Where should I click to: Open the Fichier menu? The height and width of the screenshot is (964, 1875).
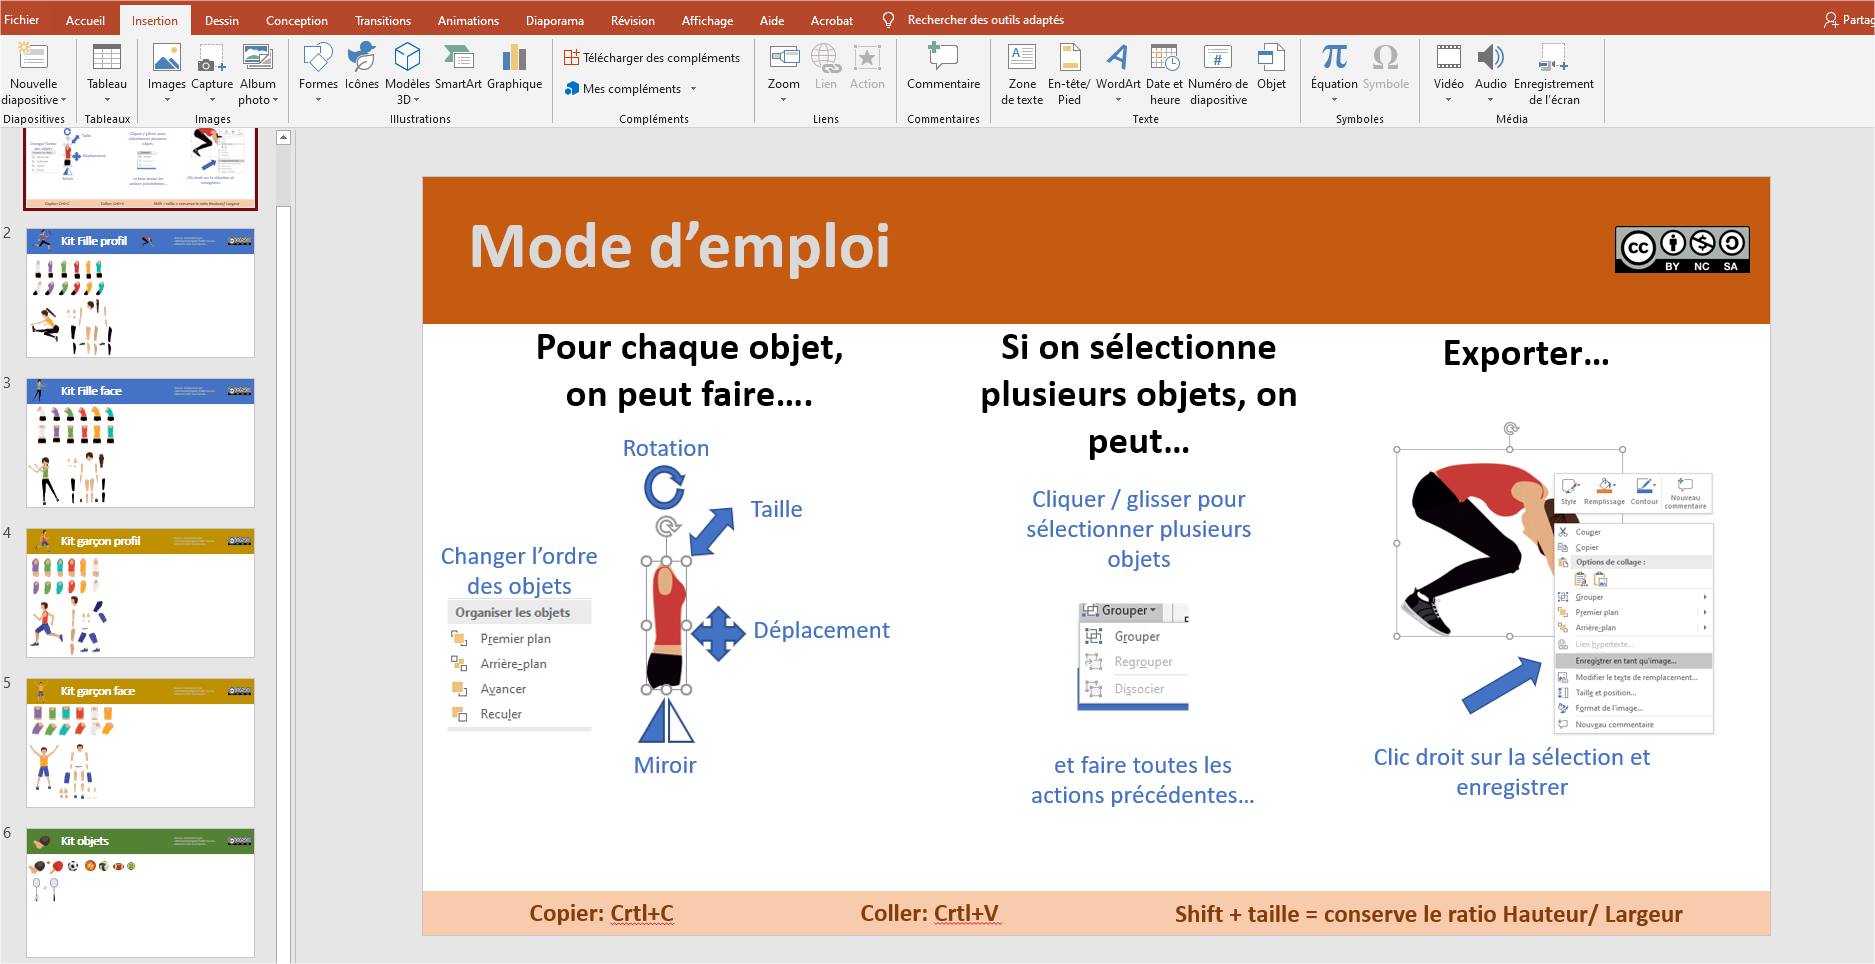[x=22, y=20]
